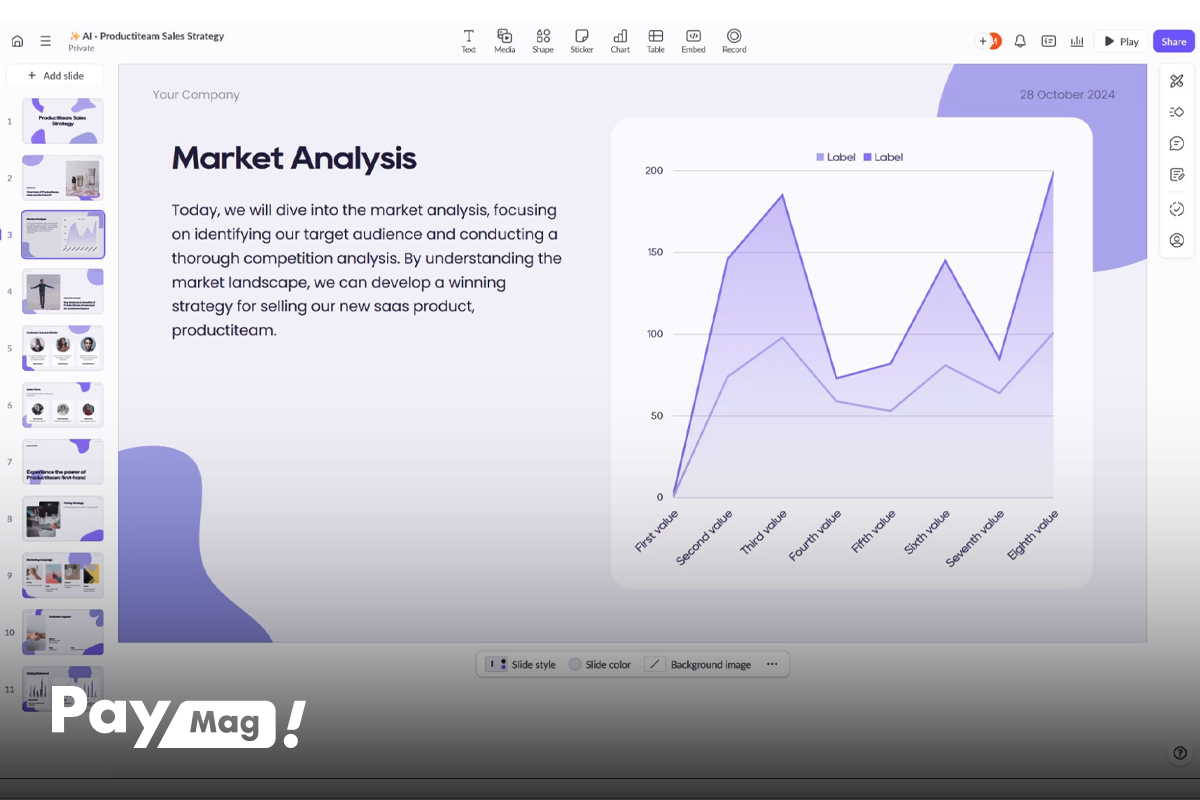Open the Slide color picker
Screen dimensions: 1200x800
pos(600,664)
